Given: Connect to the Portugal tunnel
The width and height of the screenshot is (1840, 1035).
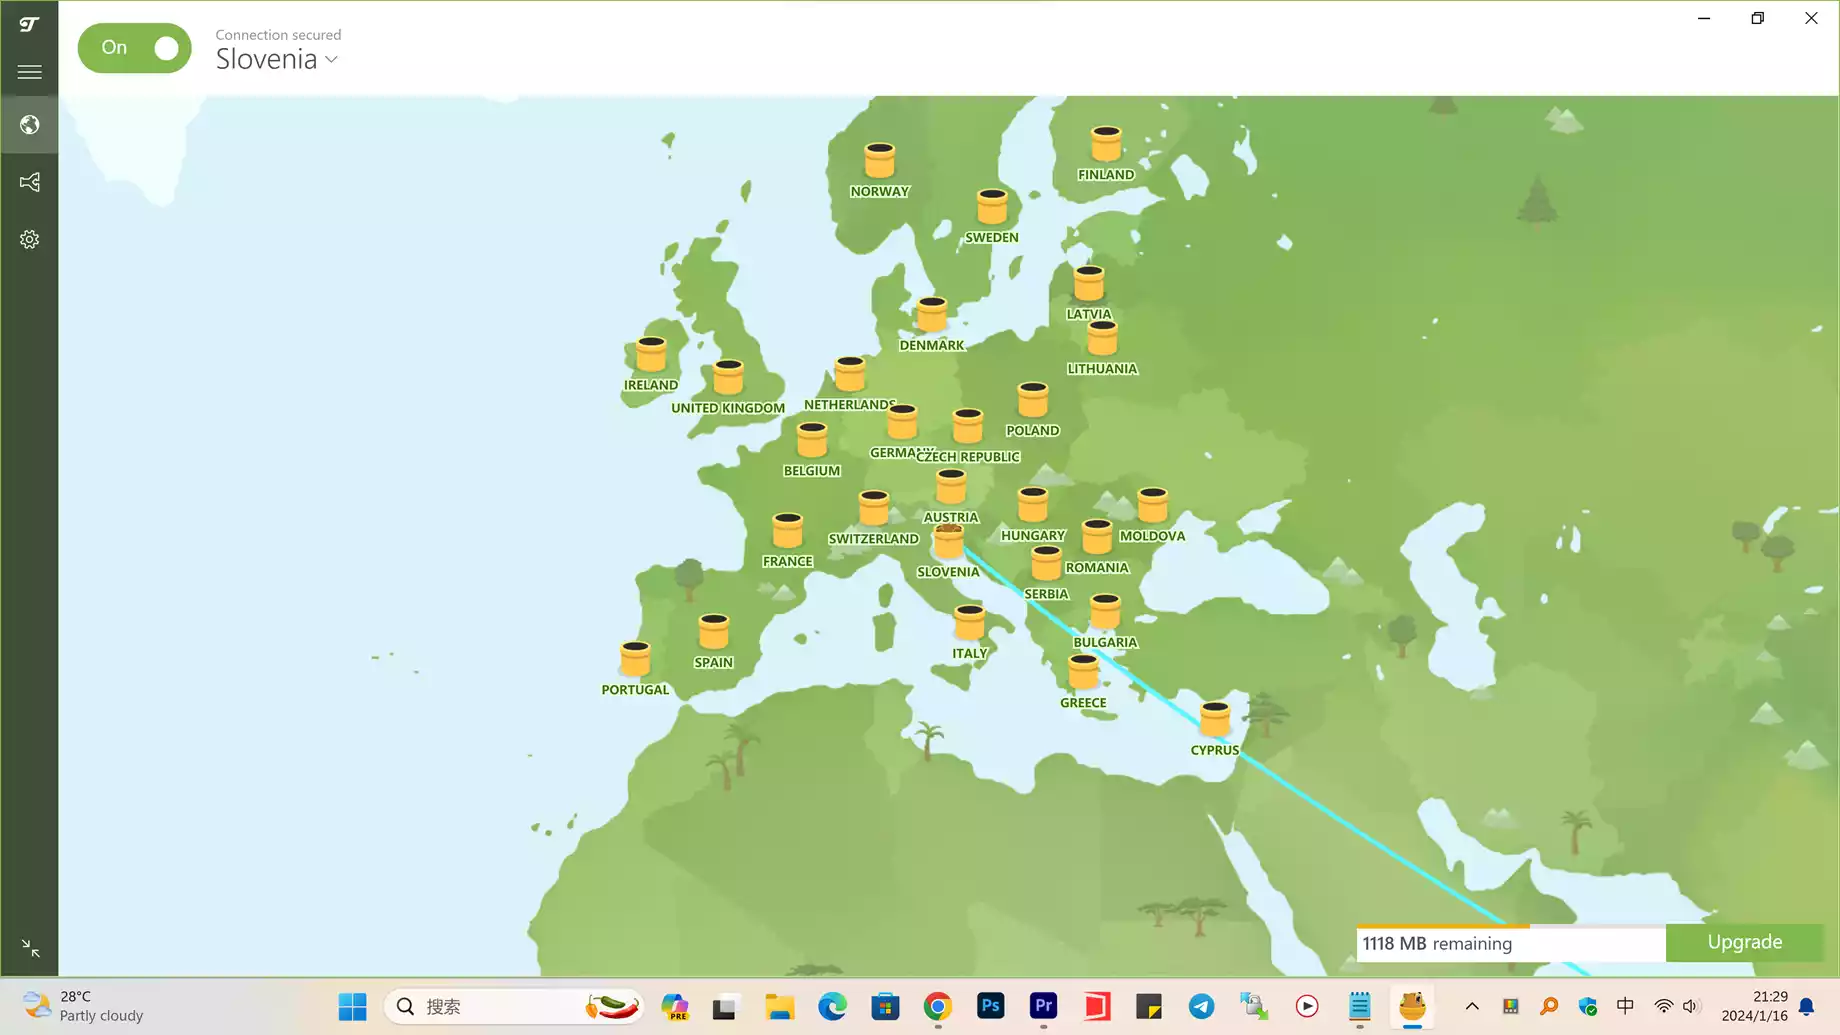Looking at the screenshot, I should [x=635, y=660].
